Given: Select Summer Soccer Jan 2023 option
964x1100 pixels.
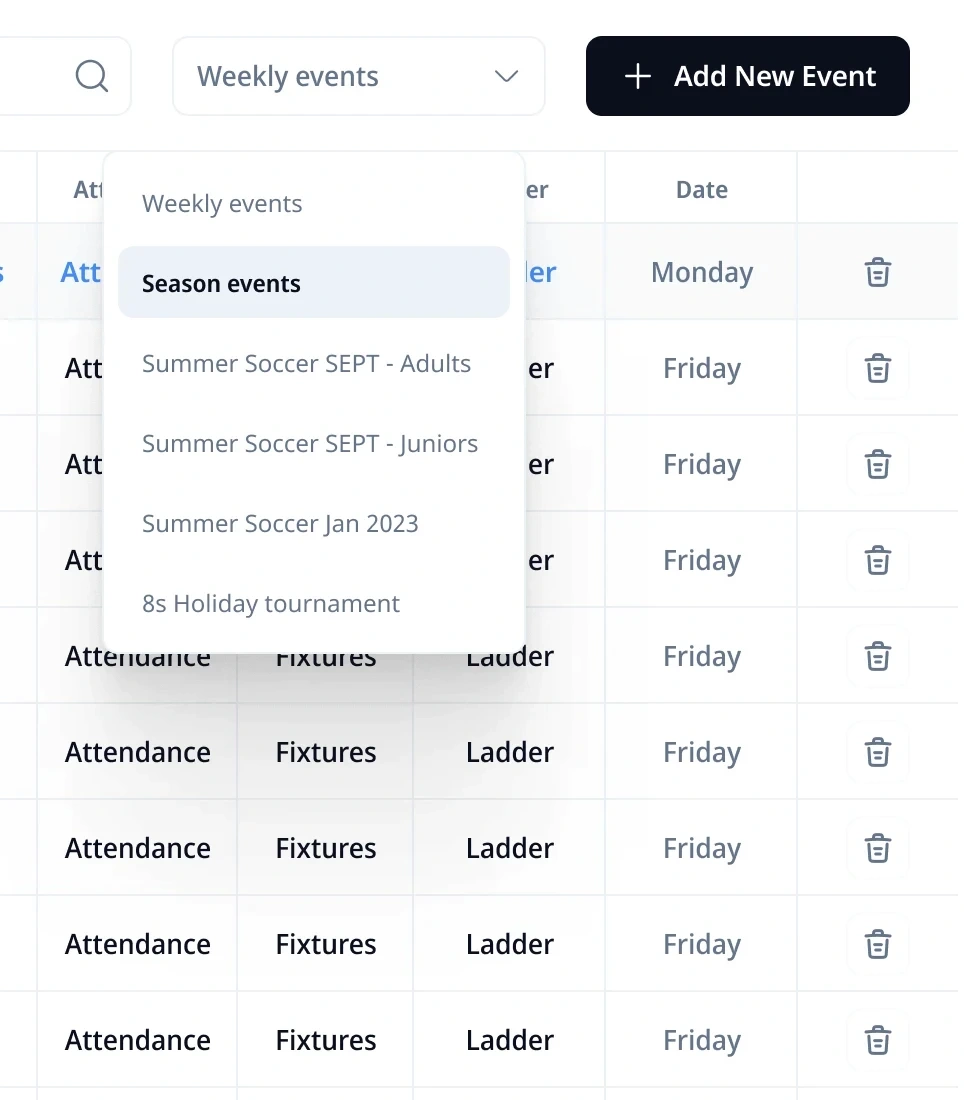Looking at the screenshot, I should [x=280, y=523].
